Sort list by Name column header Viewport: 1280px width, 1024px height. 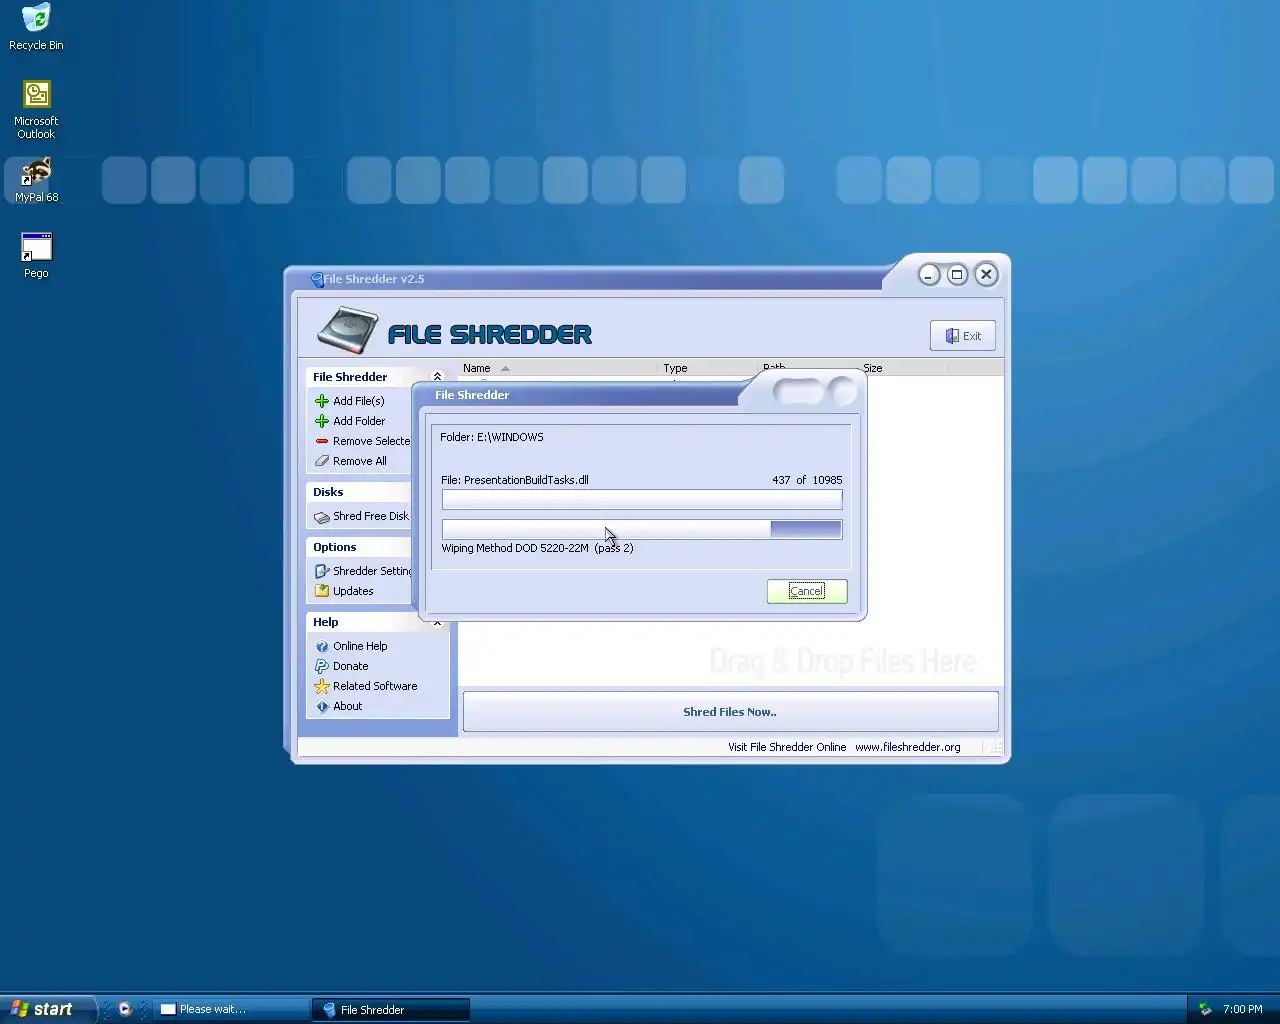pyautogui.click(x=558, y=368)
